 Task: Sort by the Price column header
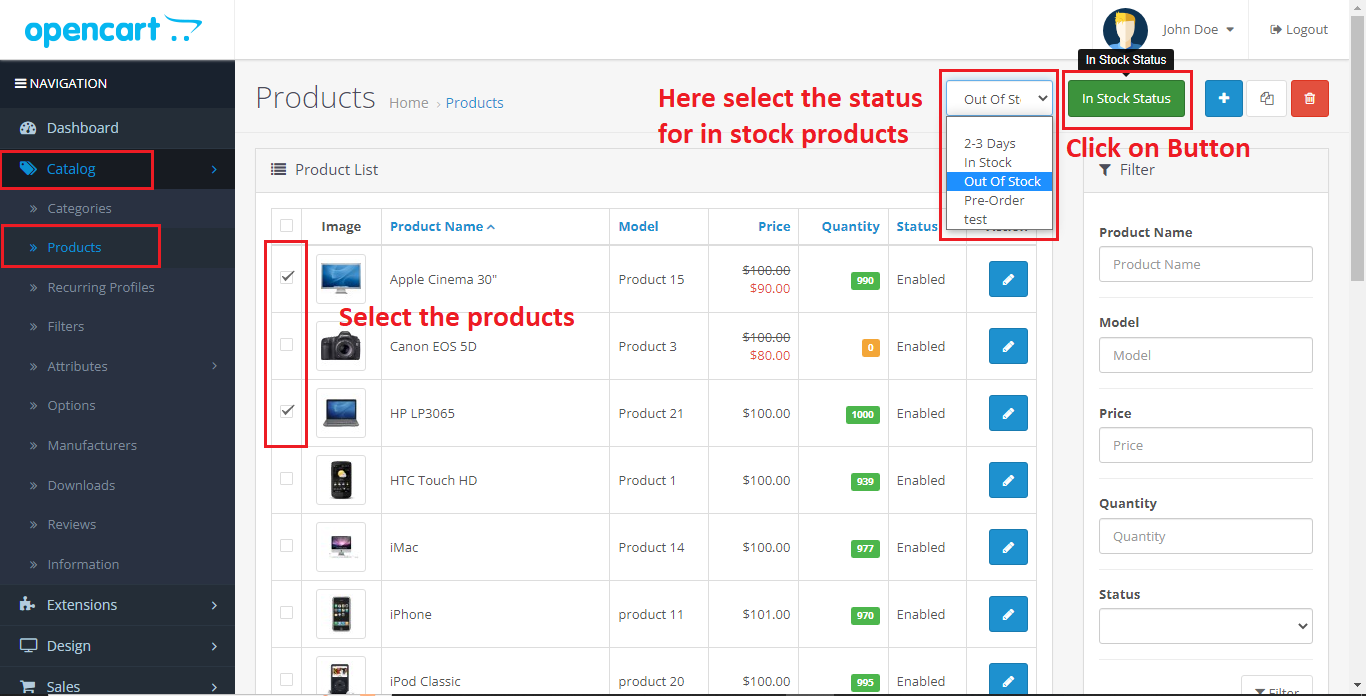774,227
